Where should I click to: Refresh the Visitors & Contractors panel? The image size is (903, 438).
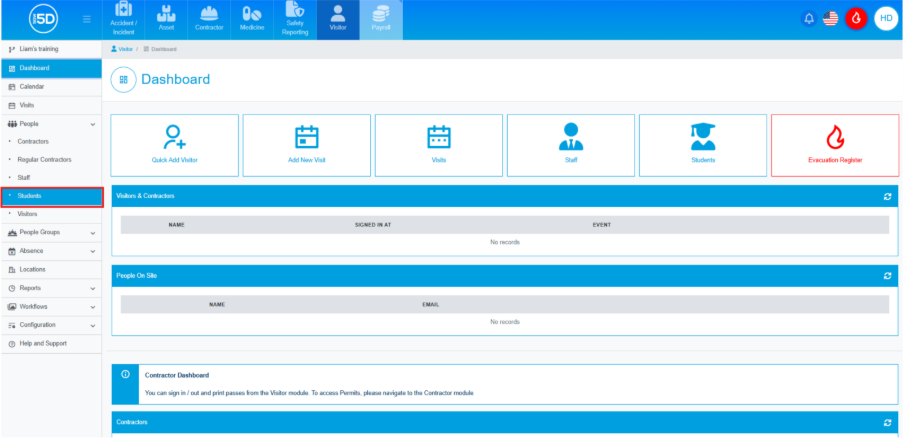click(887, 196)
